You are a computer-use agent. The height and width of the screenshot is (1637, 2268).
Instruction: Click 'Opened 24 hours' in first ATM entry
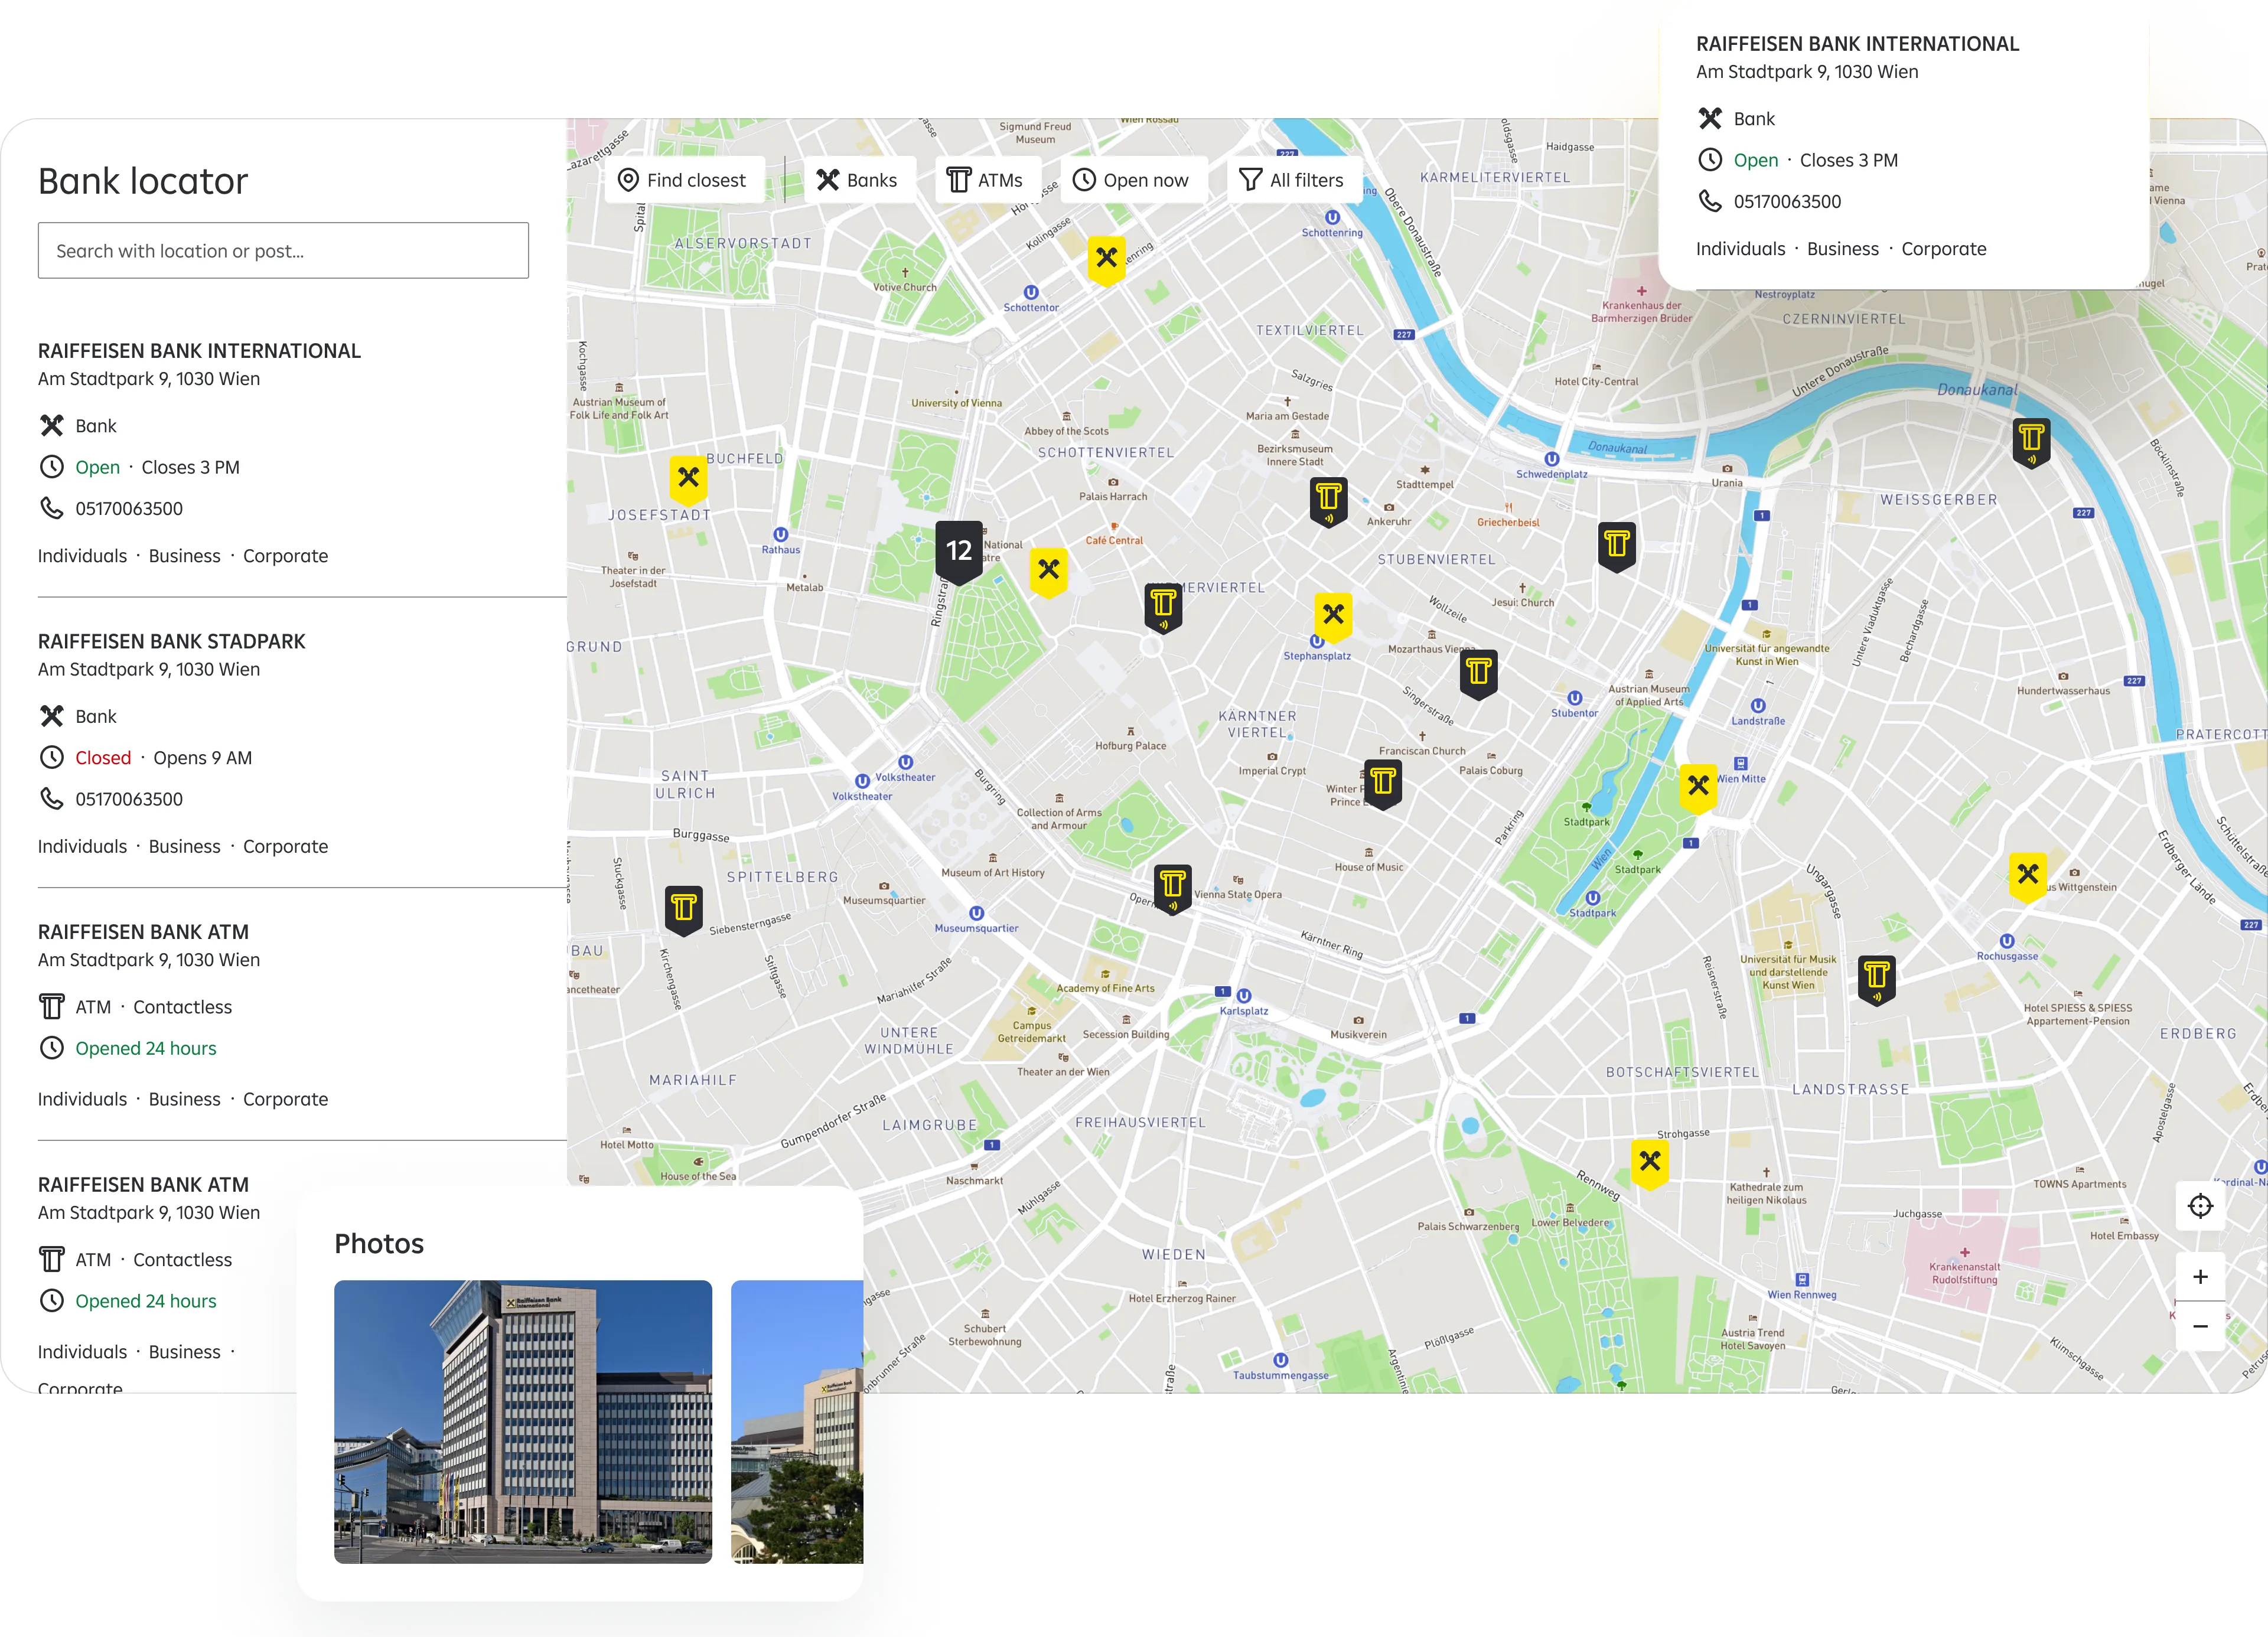146,1048
